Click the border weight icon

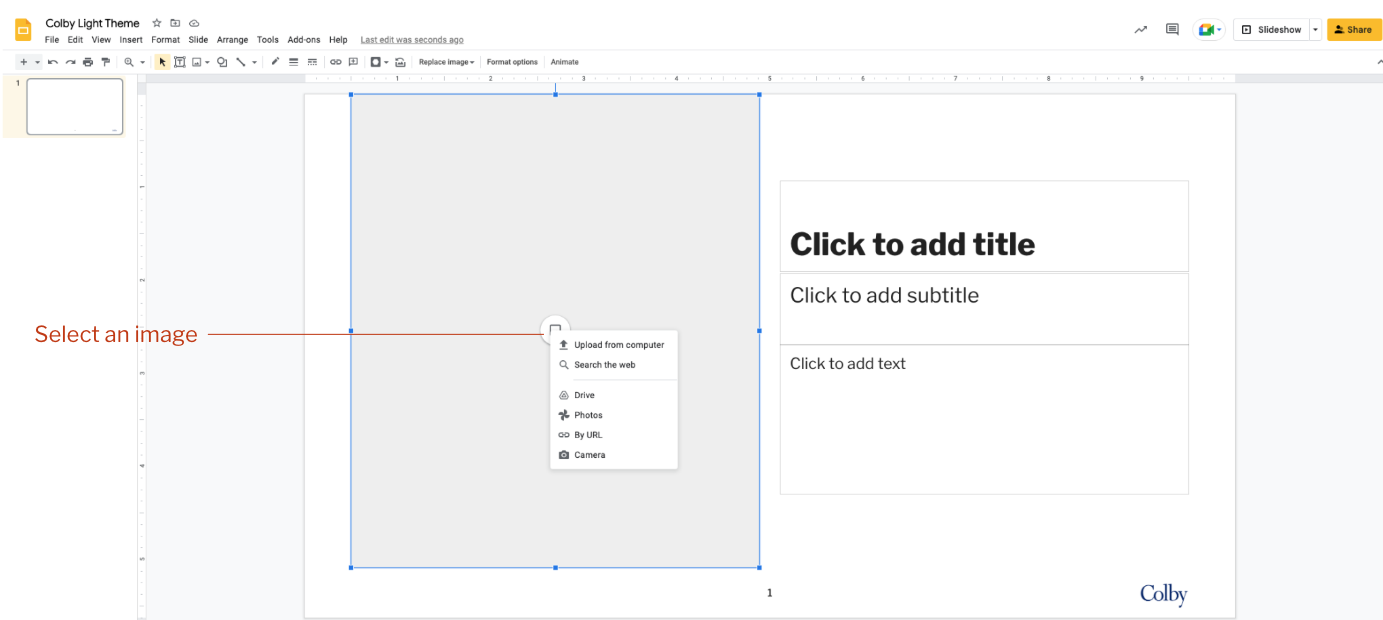(294, 62)
